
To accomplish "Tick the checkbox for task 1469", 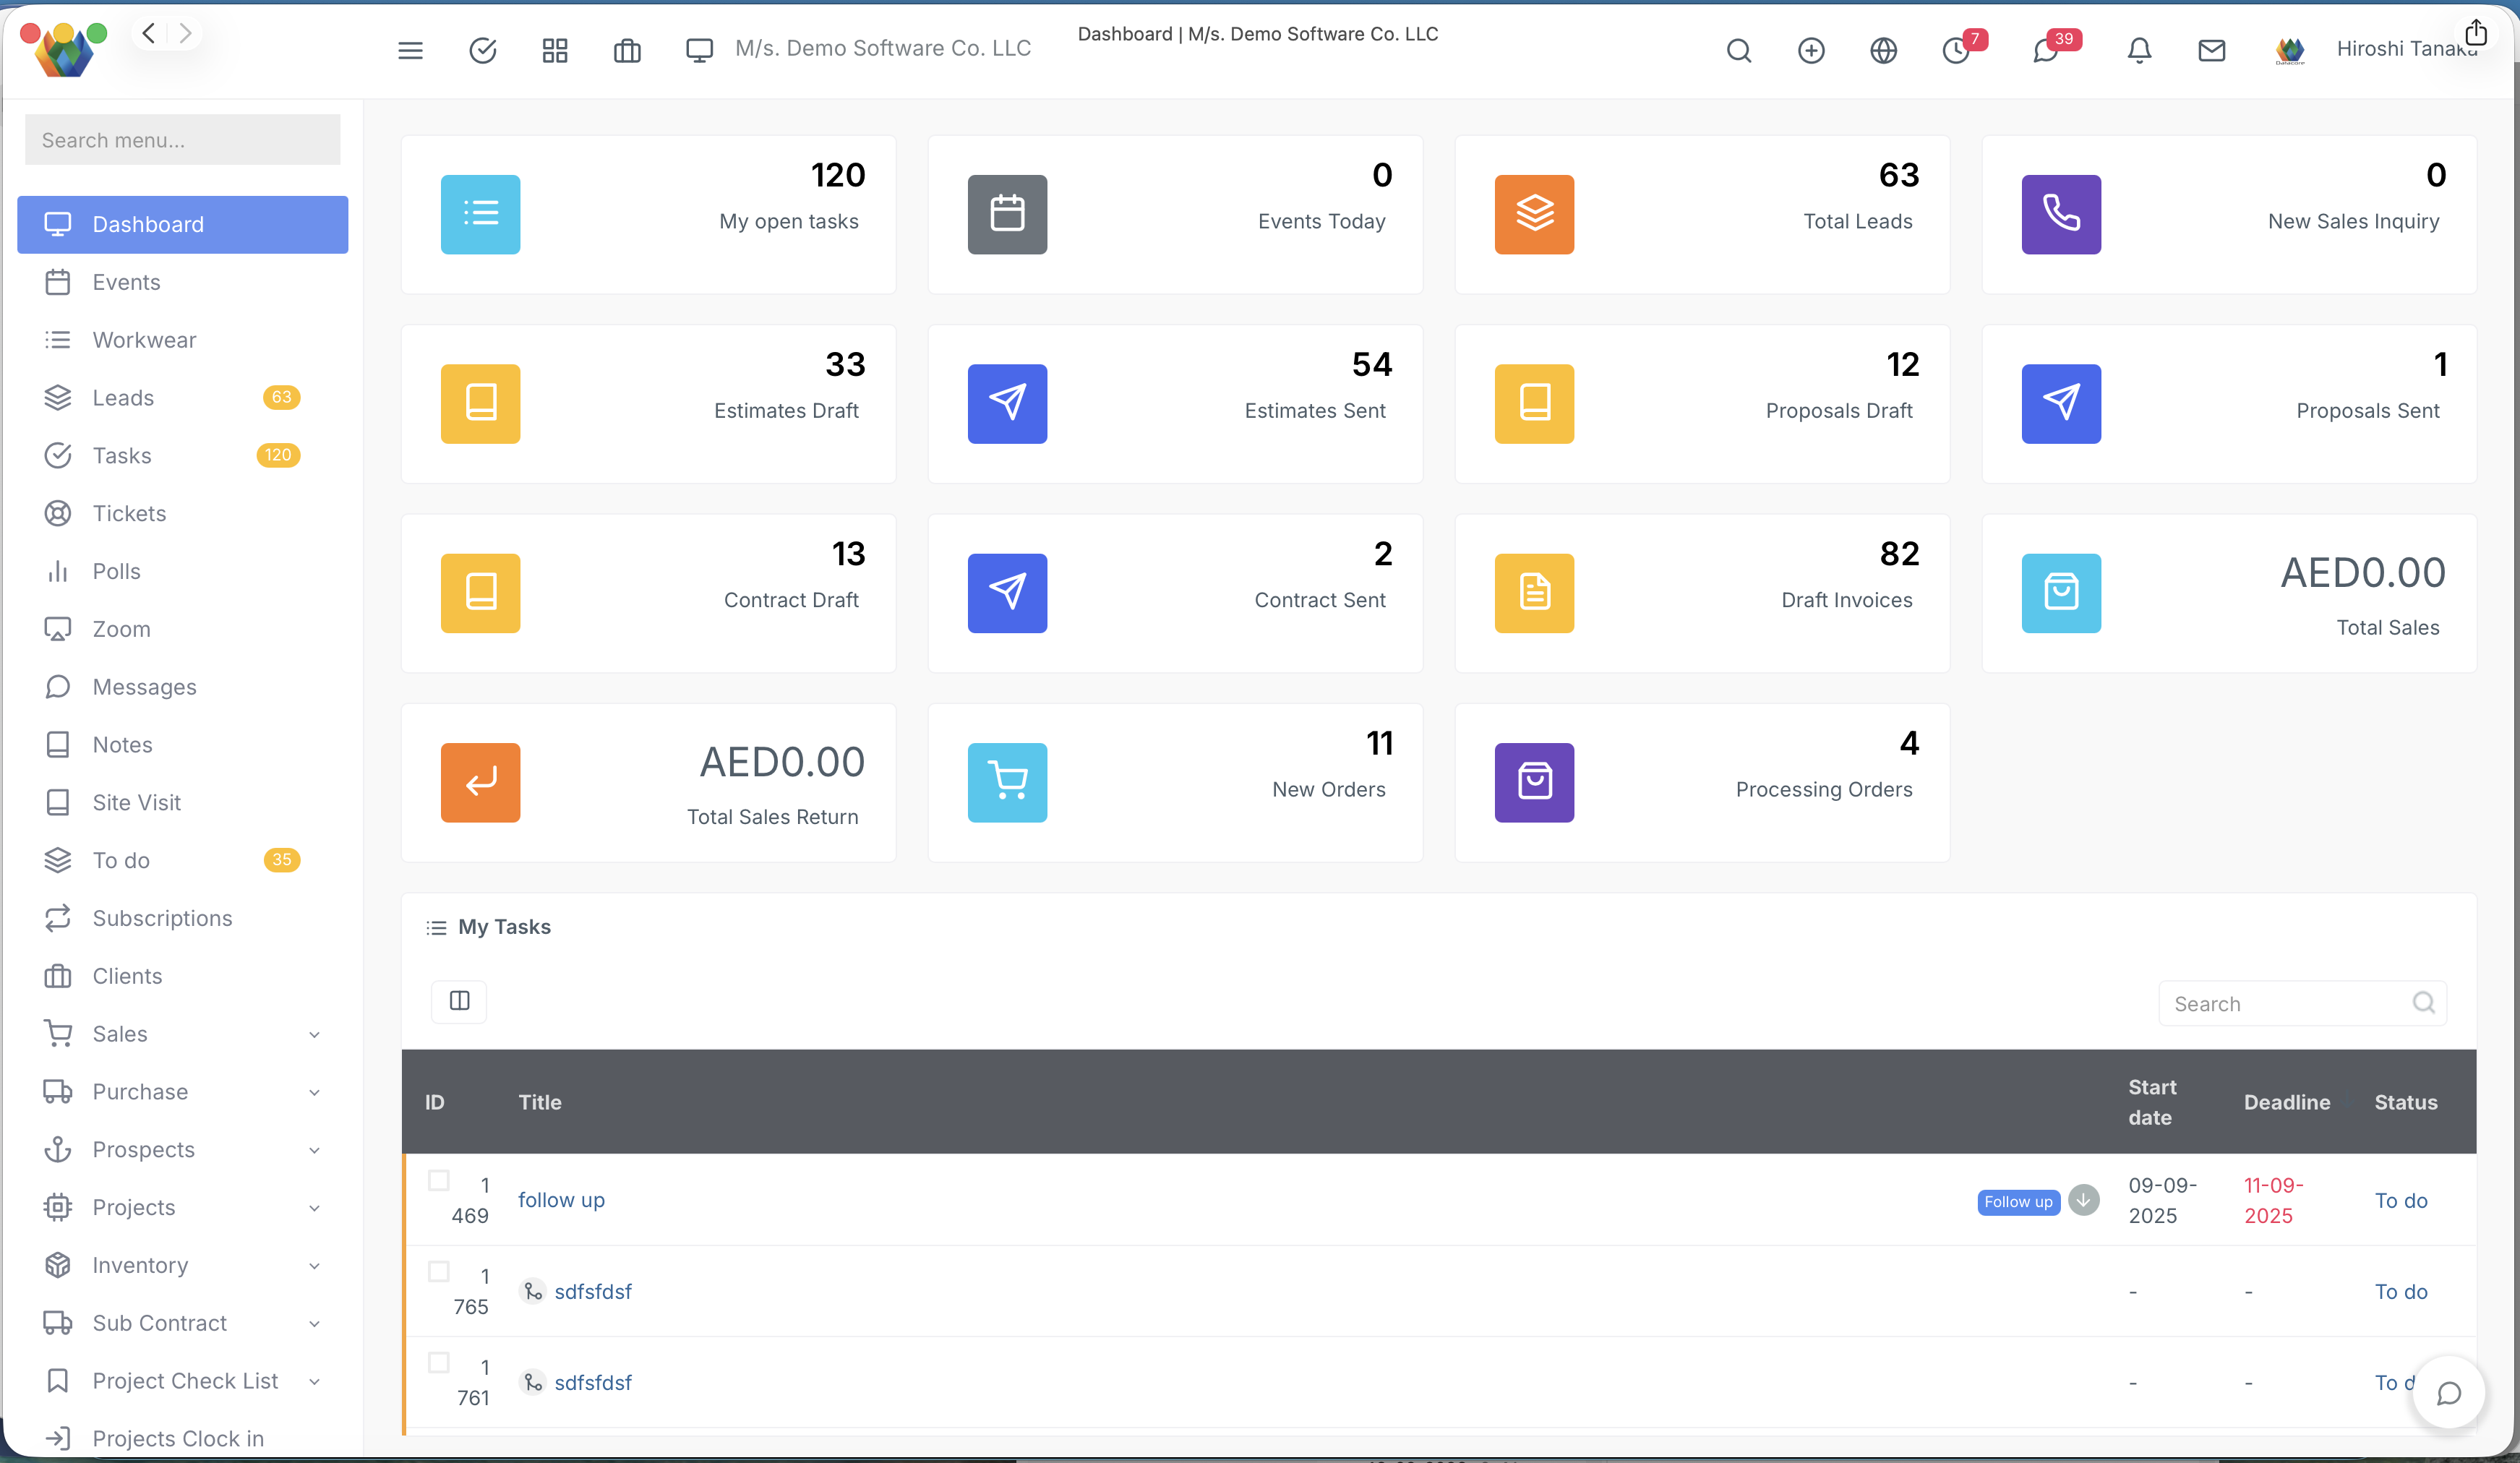I will [438, 1180].
